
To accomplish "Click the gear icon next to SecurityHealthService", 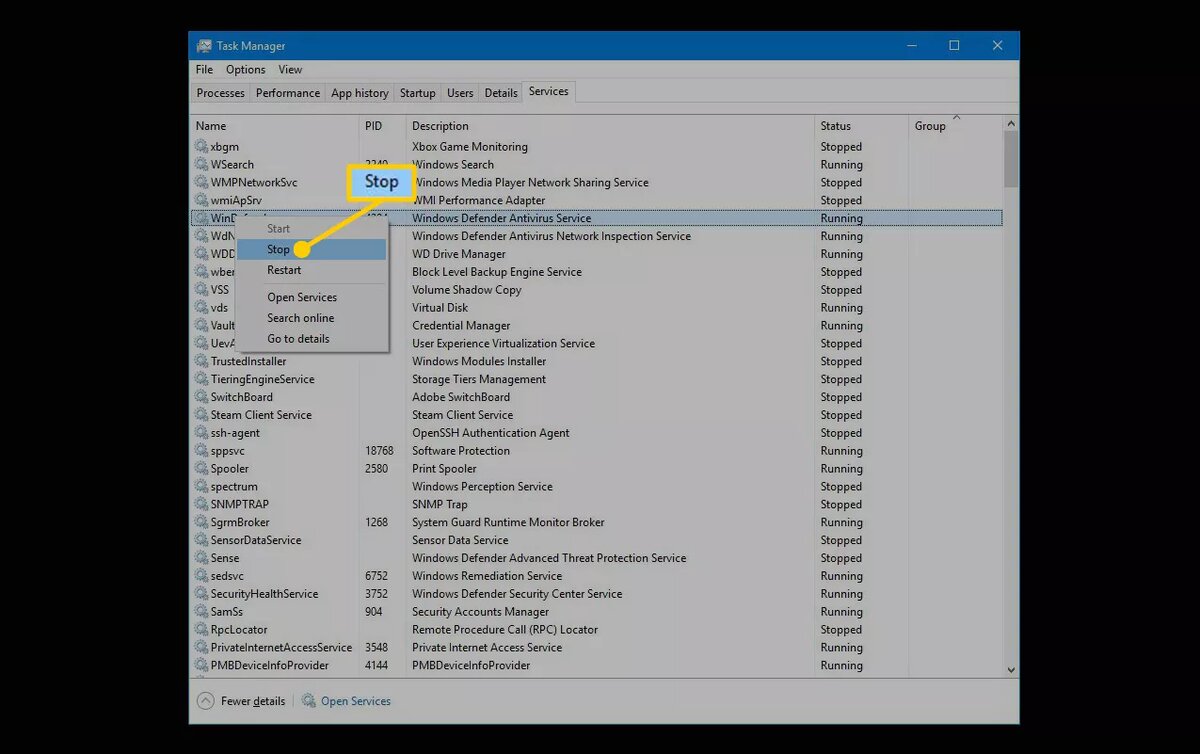I will point(201,594).
